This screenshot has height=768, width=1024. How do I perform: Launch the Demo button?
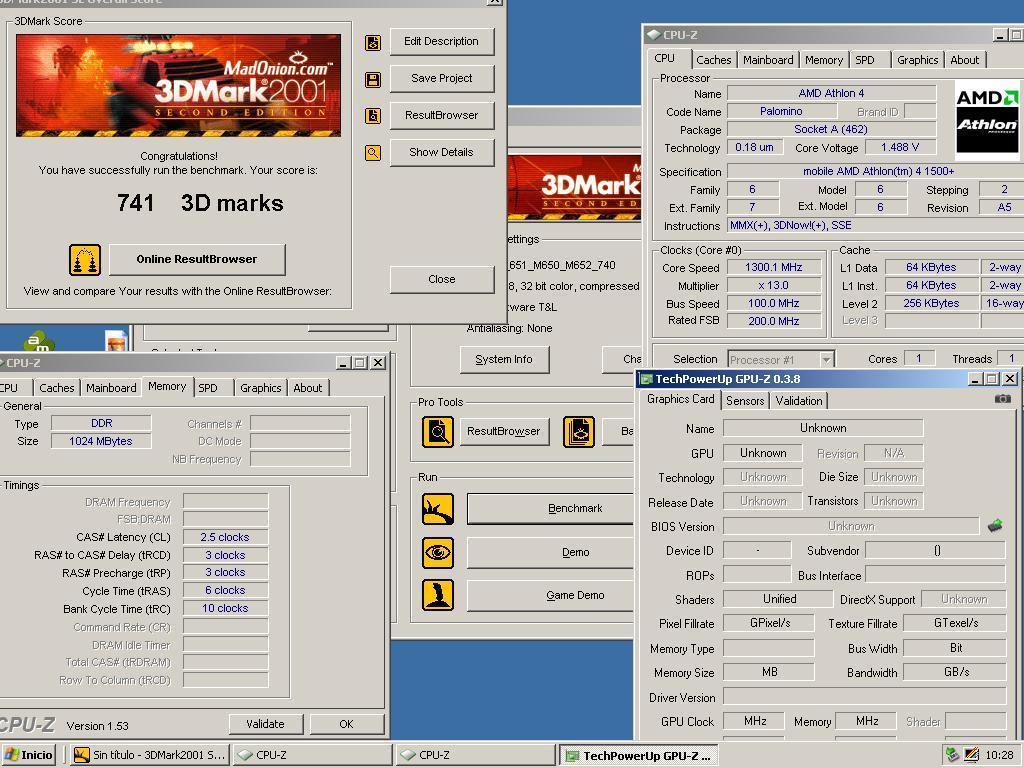[552, 552]
